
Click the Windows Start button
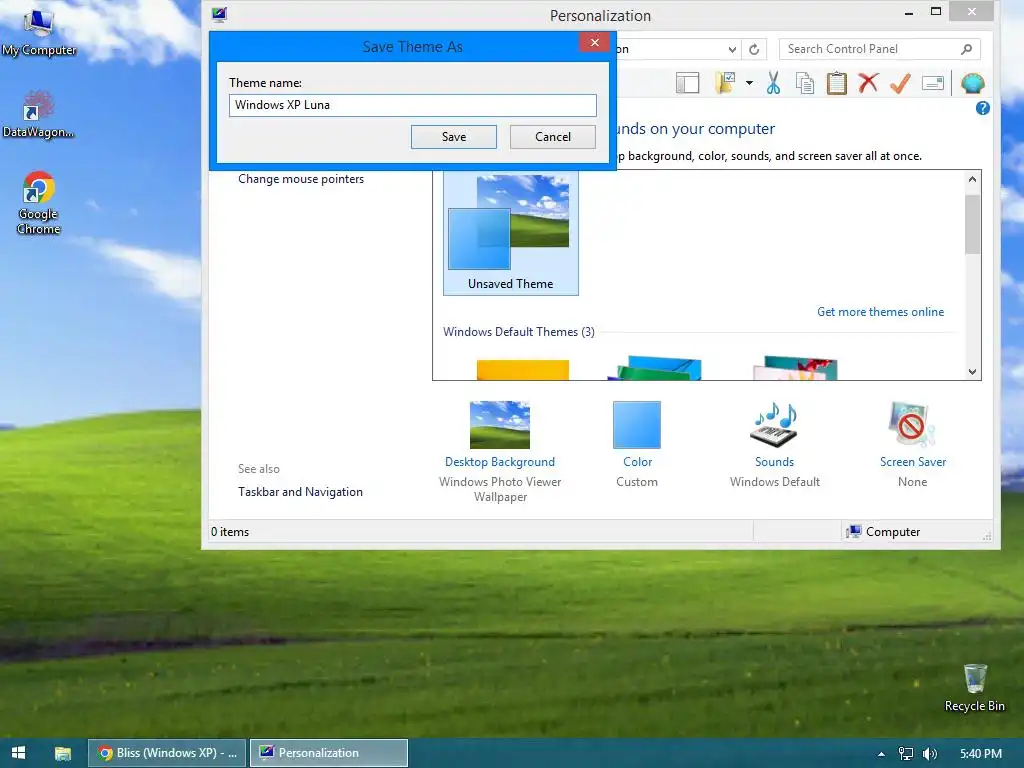tap(18, 753)
